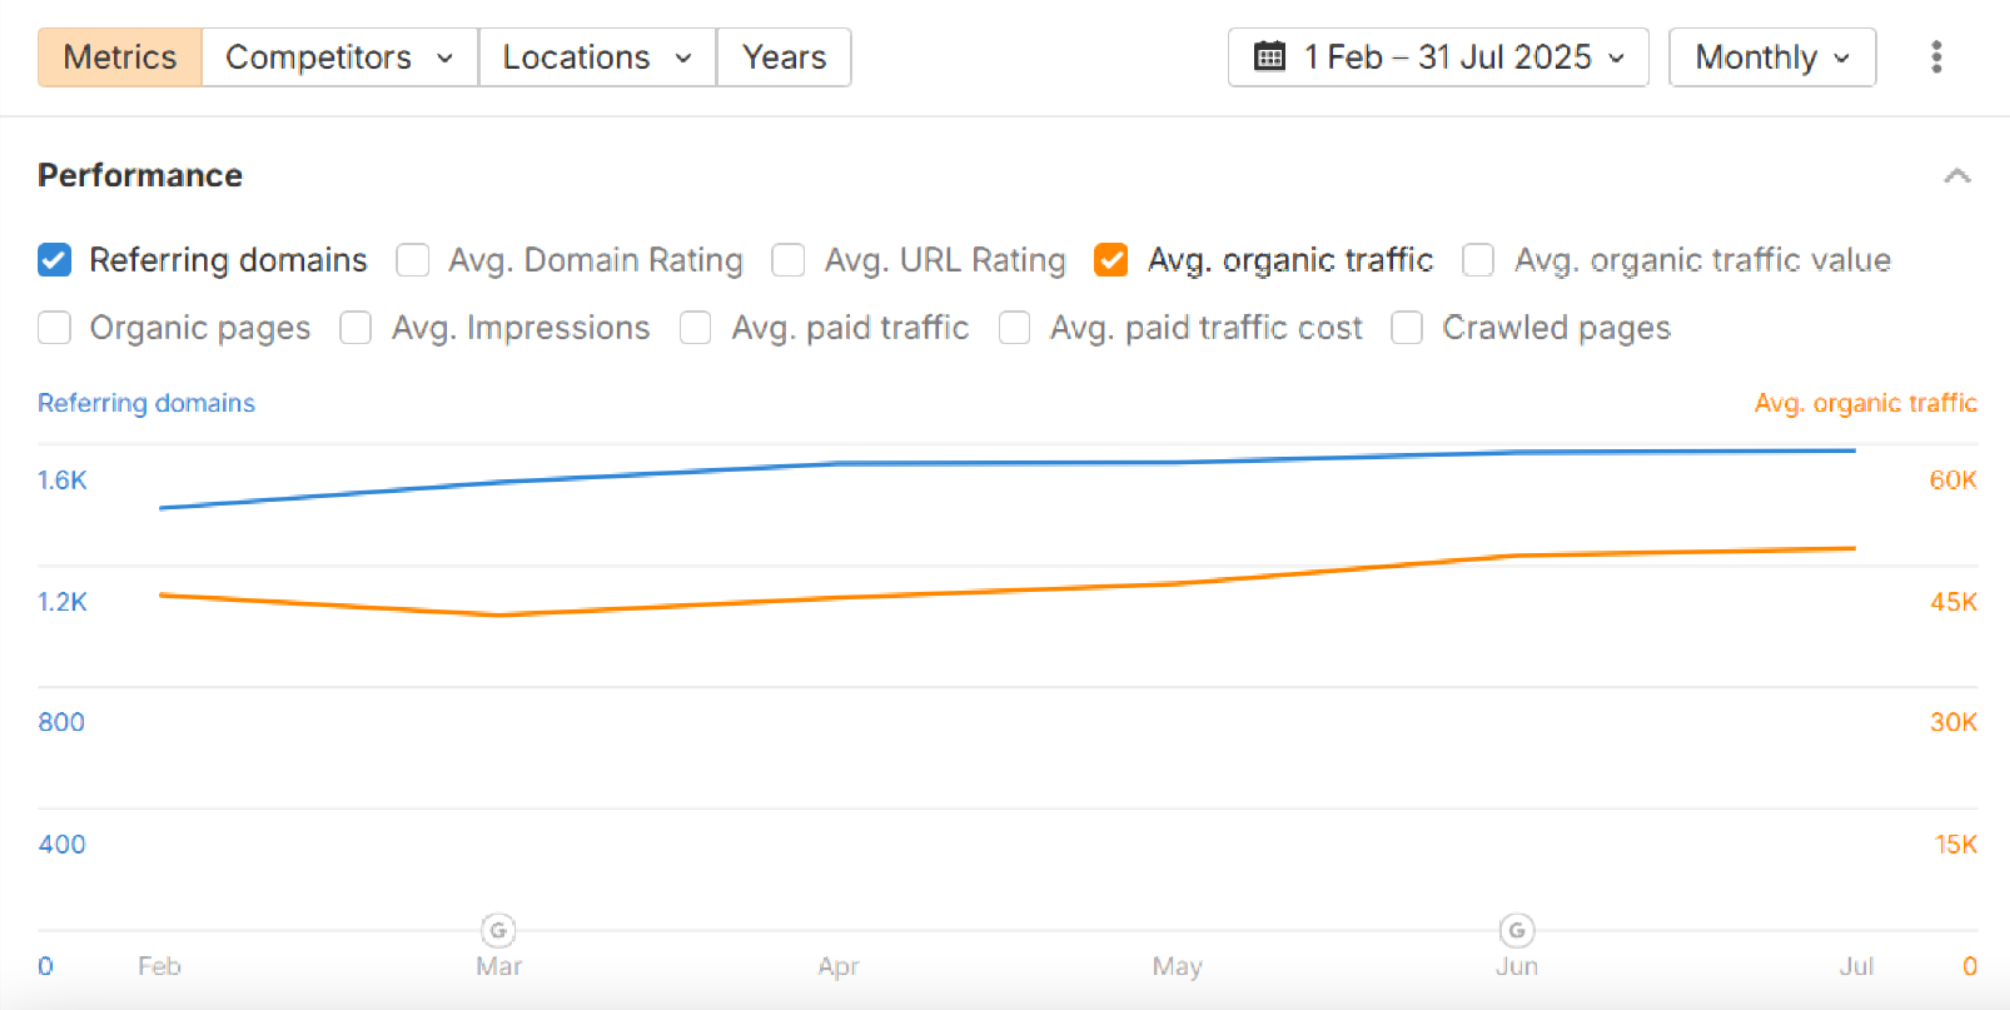
Task: Check the Crawled pages checkbox
Action: coord(1407,328)
